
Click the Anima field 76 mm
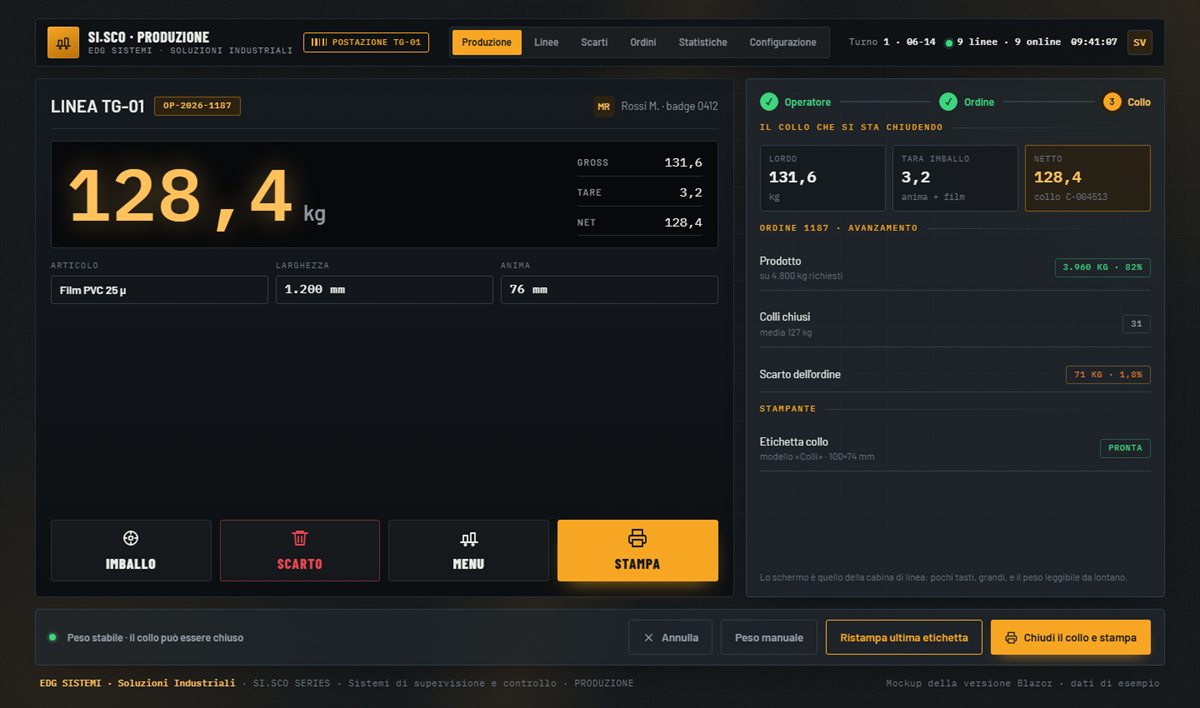[609, 290]
